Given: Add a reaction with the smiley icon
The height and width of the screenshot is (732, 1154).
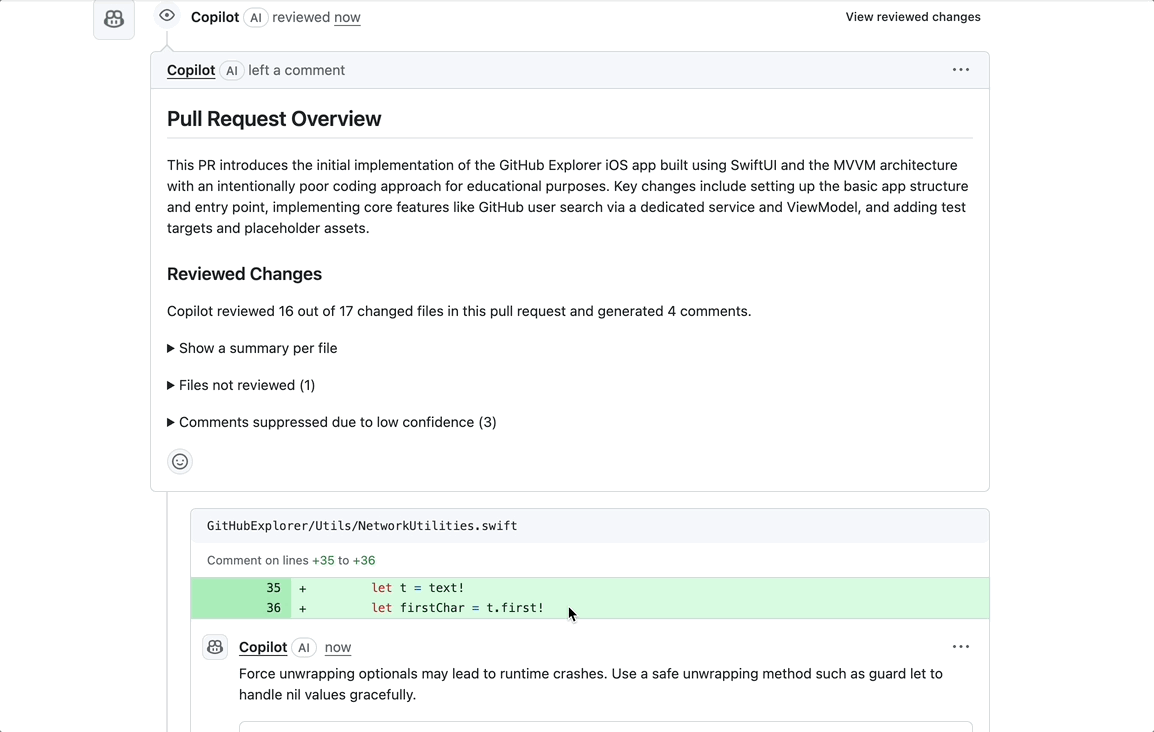Looking at the screenshot, I should [x=180, y=461].
